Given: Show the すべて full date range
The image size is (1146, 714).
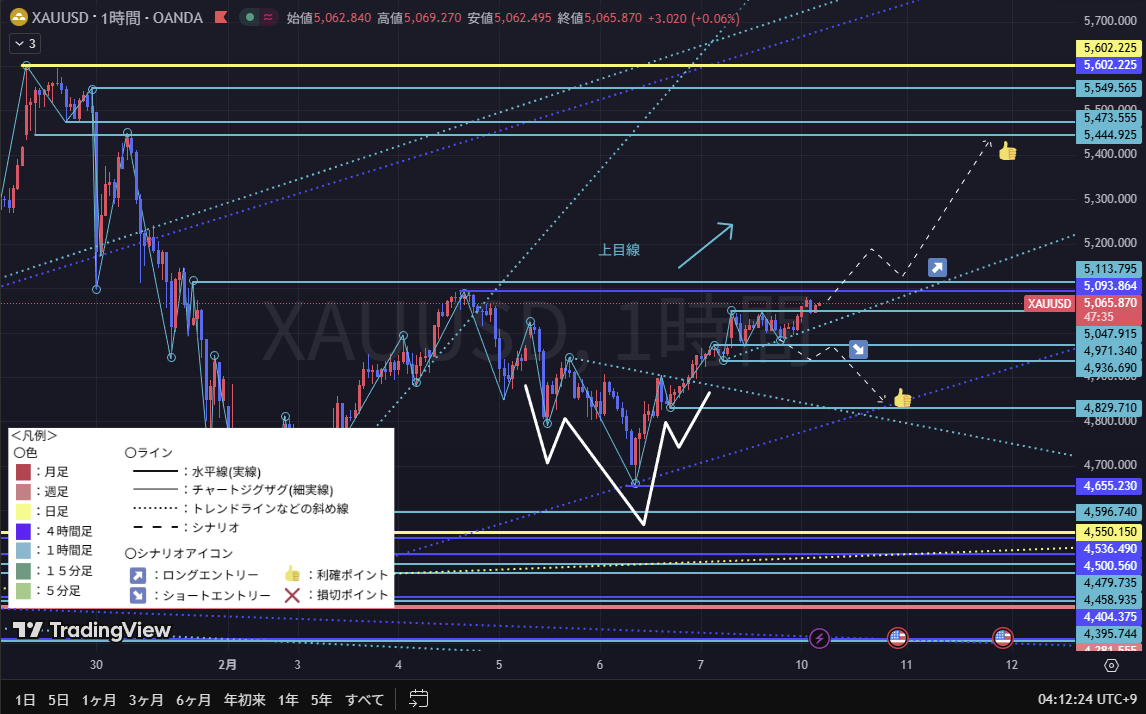Looking at the screenshot, I should [364, 699].
